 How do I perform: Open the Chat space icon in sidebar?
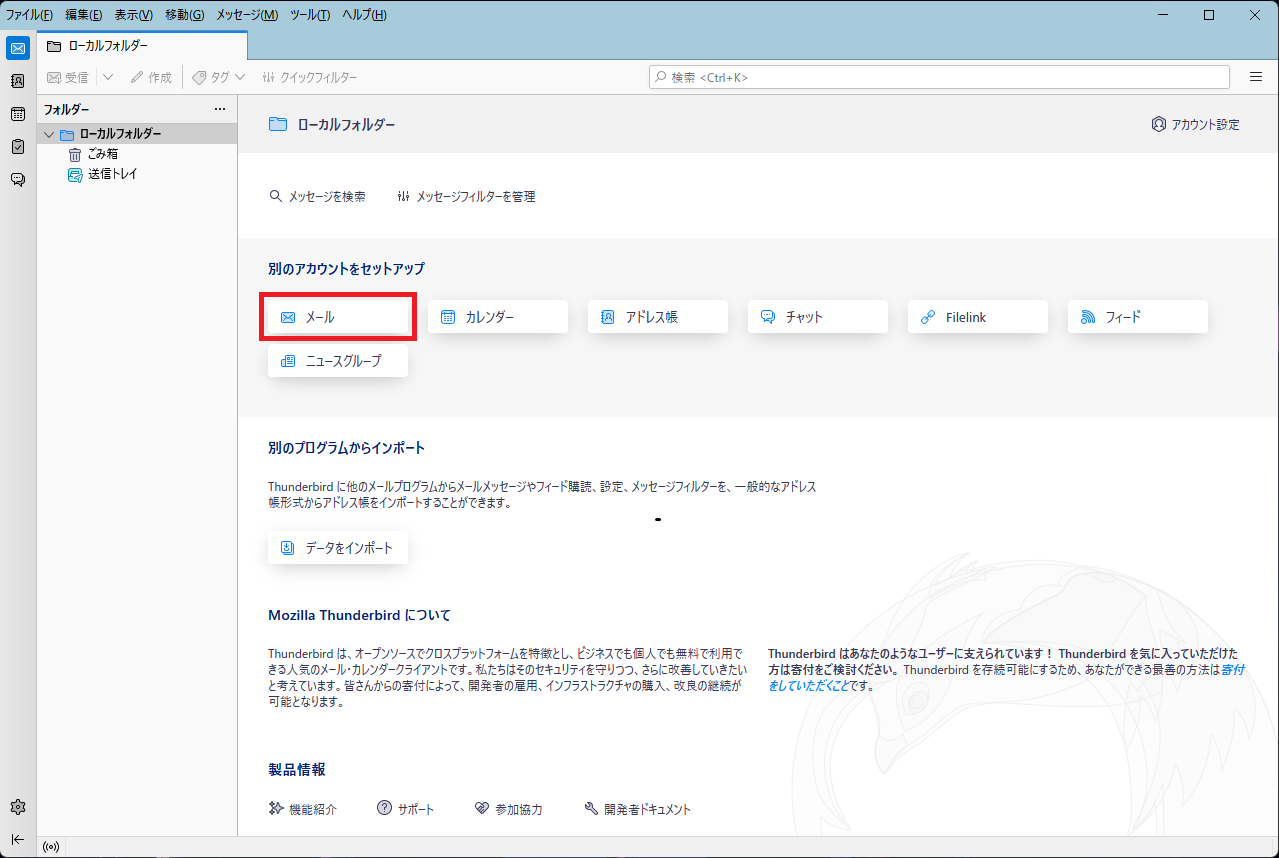(x=17, y=180)
